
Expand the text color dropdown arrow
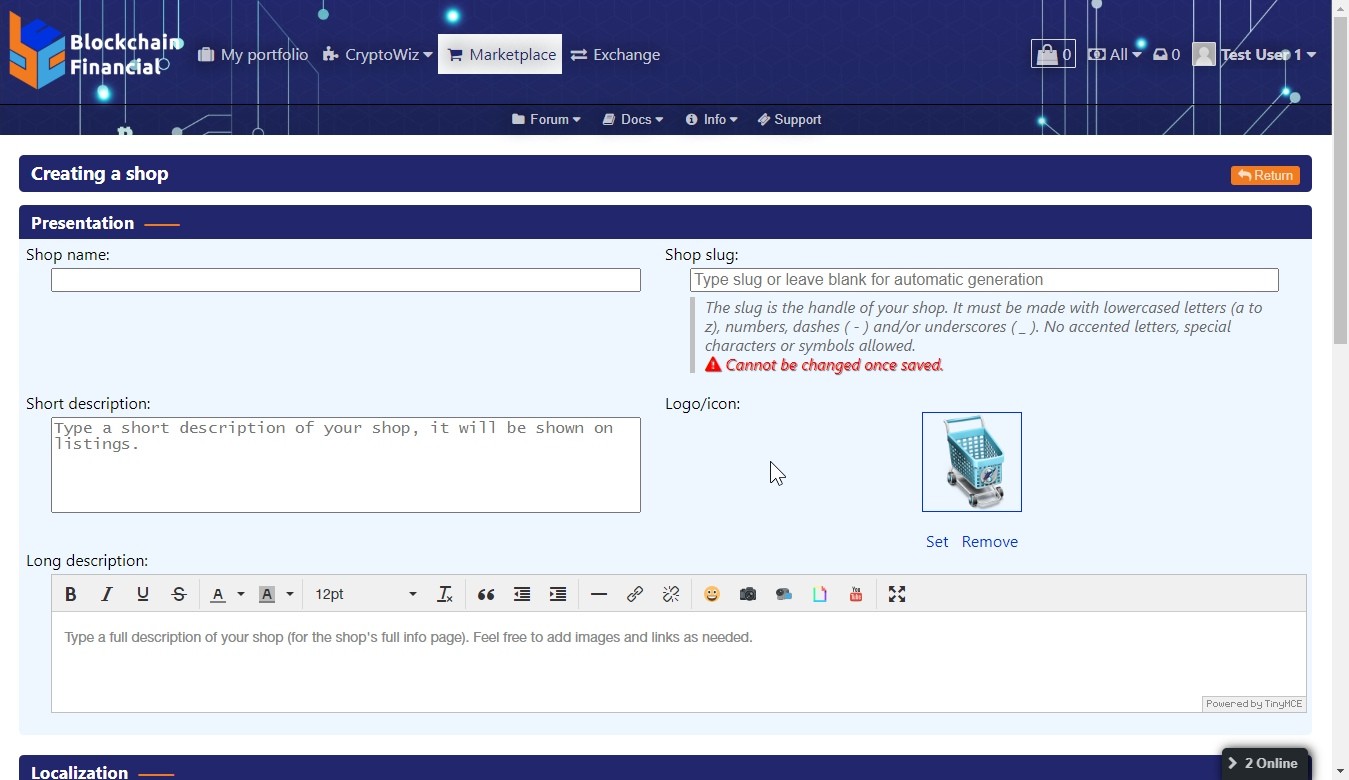241,594
